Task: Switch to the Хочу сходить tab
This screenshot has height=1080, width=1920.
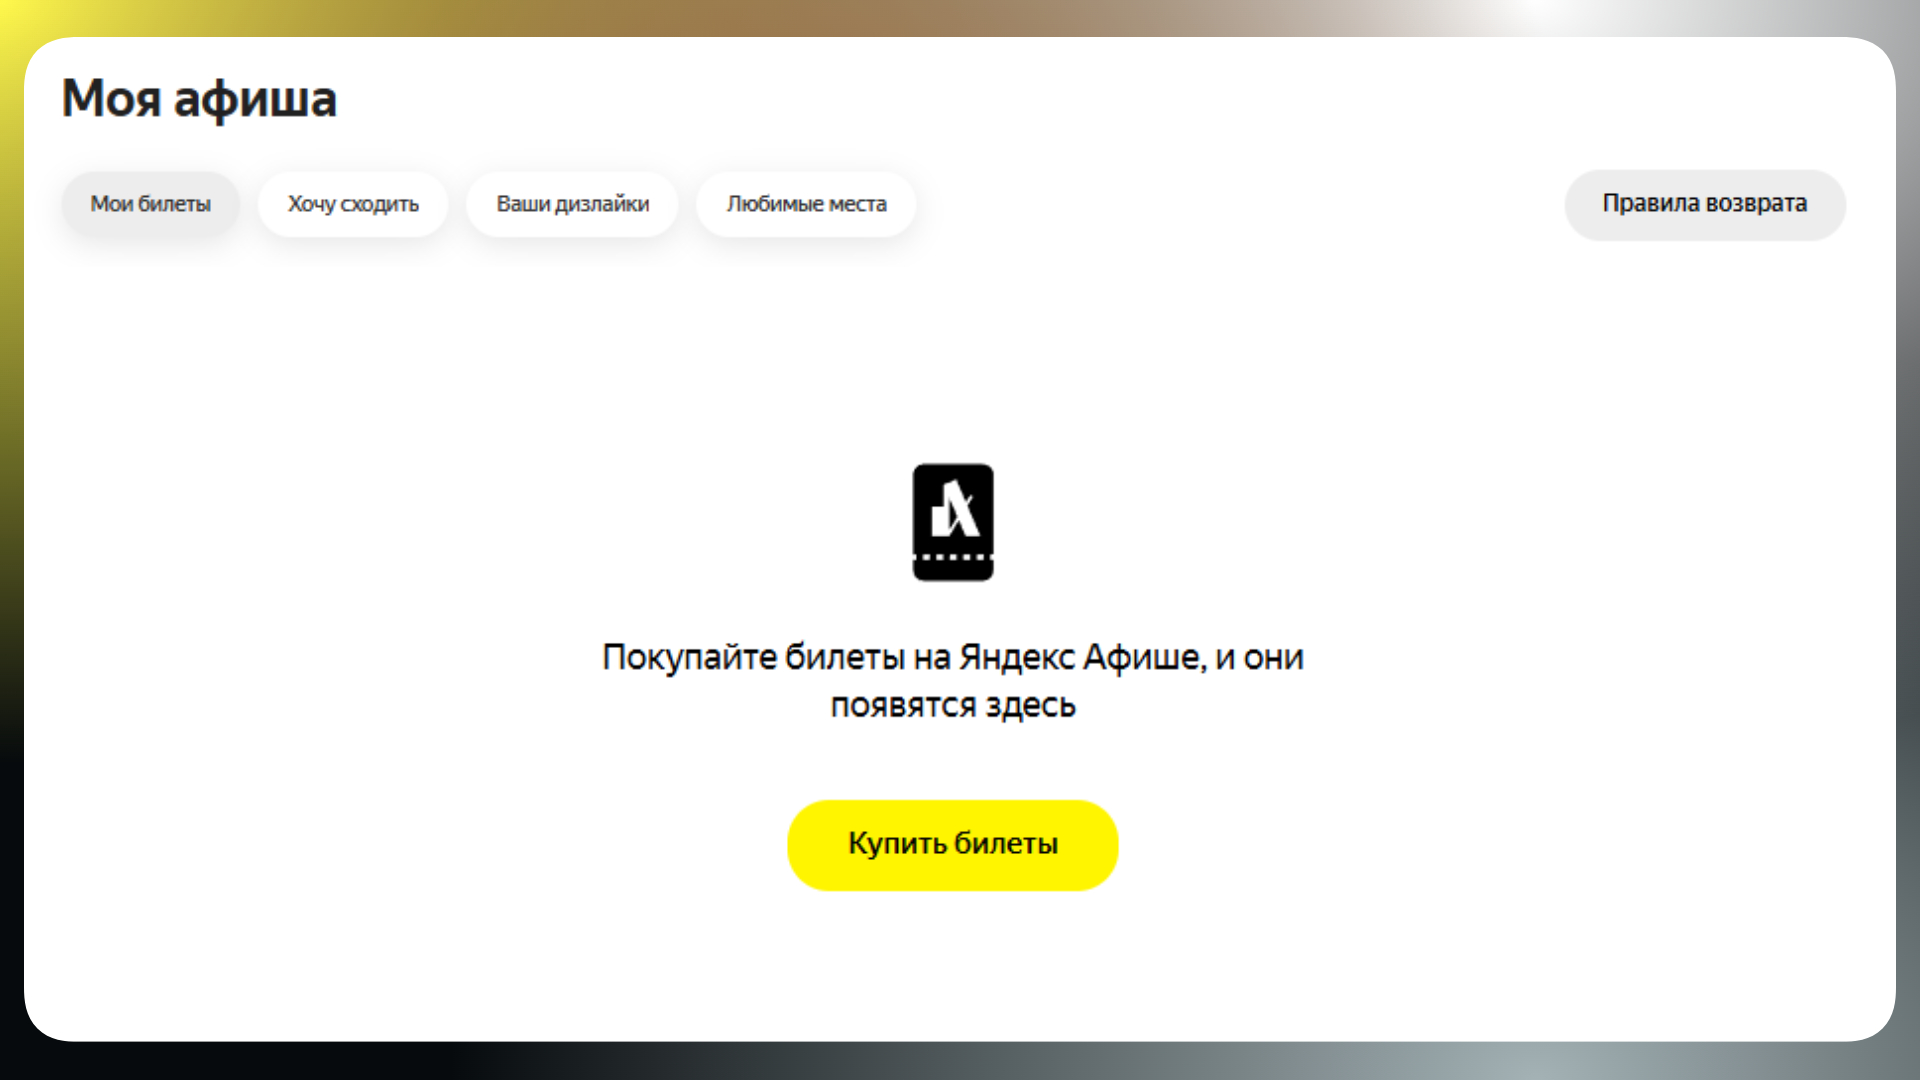Action: click(353, 204)
